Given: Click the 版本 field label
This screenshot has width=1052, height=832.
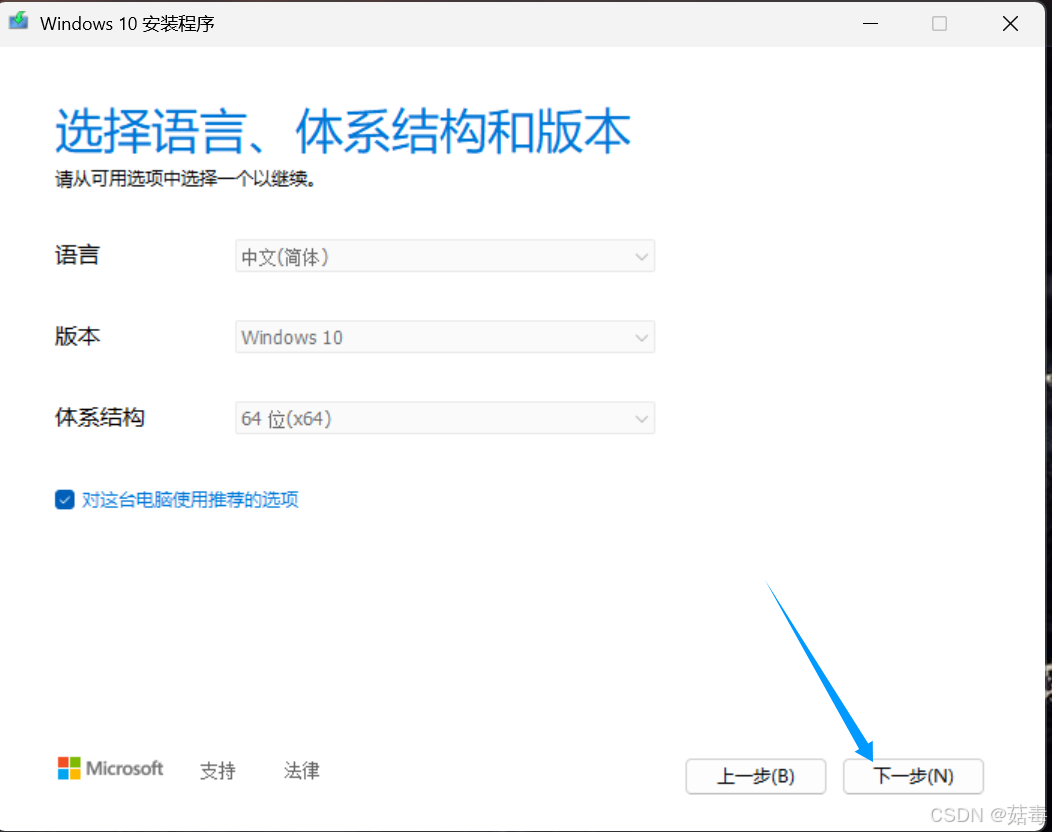Looking at the screenshot, I should click(77, 336).
